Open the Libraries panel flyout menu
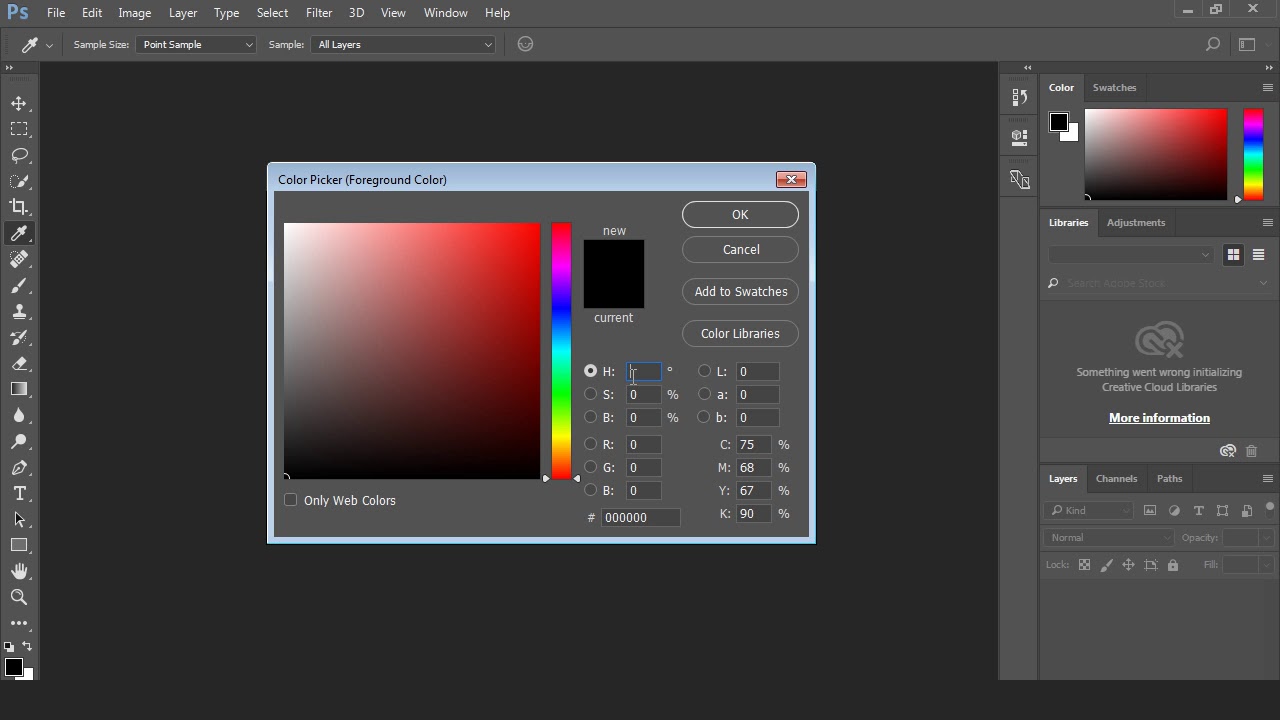 point(1267,223)
